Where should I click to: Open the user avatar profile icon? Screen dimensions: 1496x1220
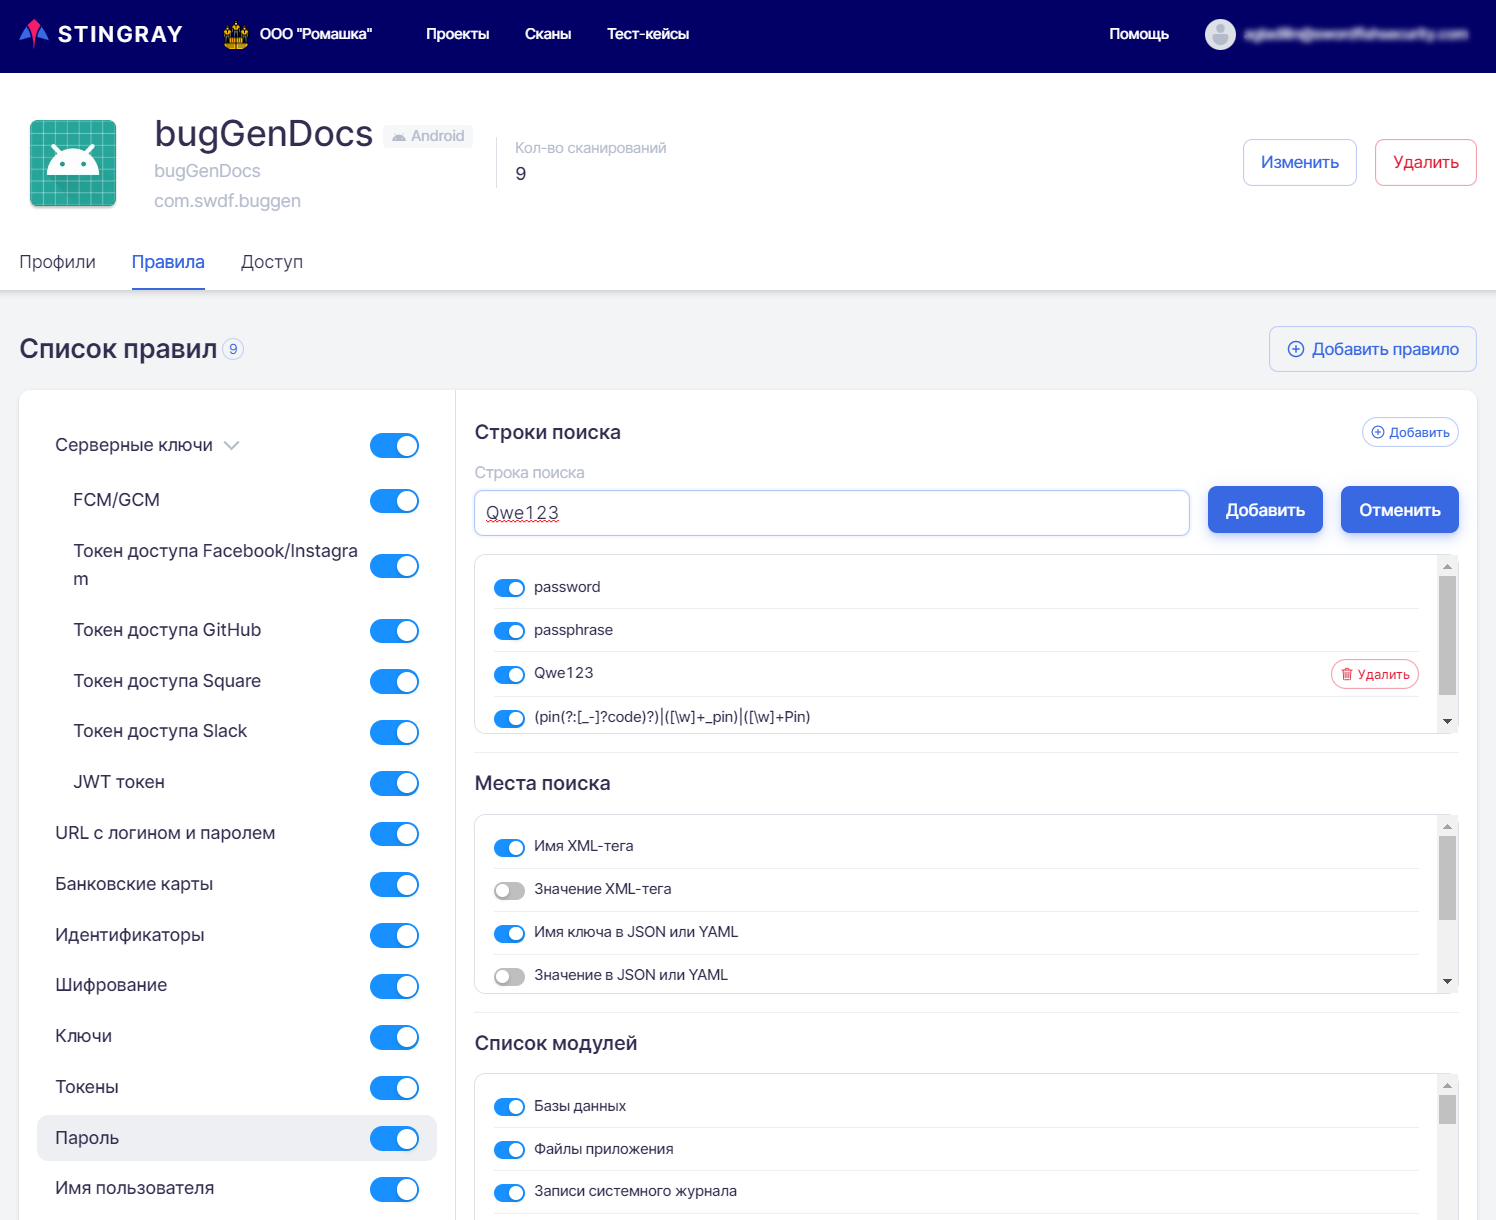[1220, 35]
